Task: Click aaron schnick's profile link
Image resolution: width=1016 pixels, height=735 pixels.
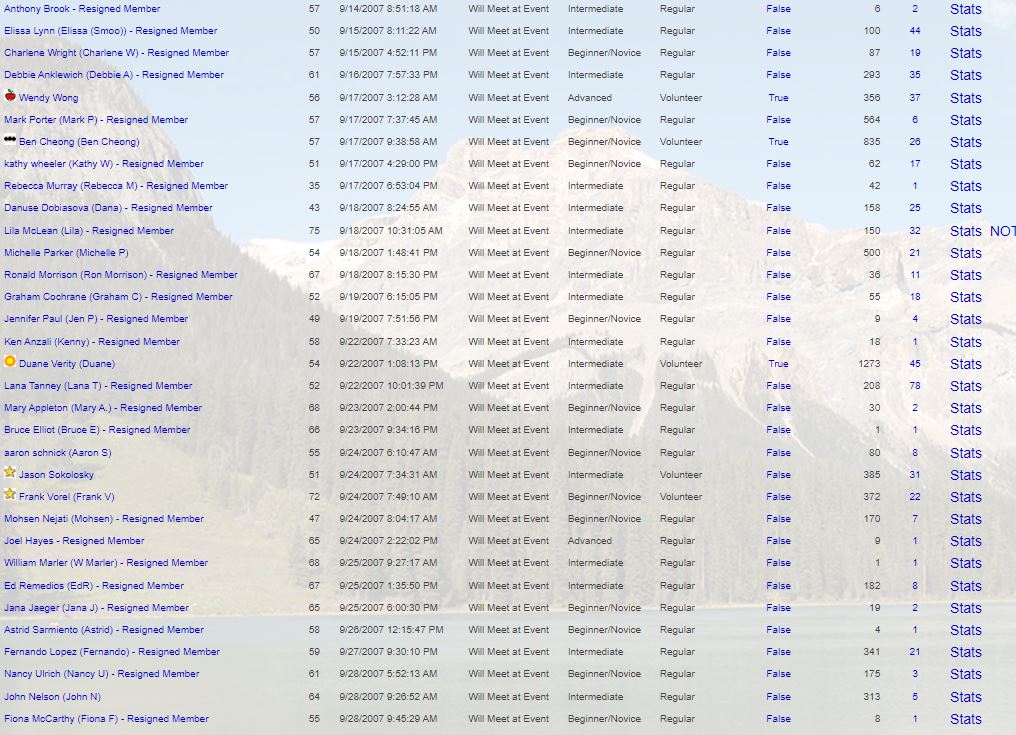Action: [57, 453]
